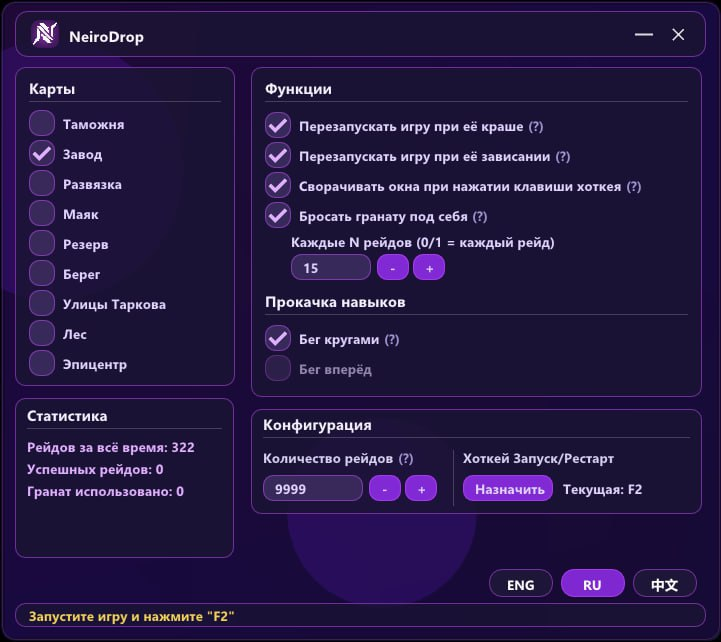Click help icon beside freeze restart option

tap(563, 157)
